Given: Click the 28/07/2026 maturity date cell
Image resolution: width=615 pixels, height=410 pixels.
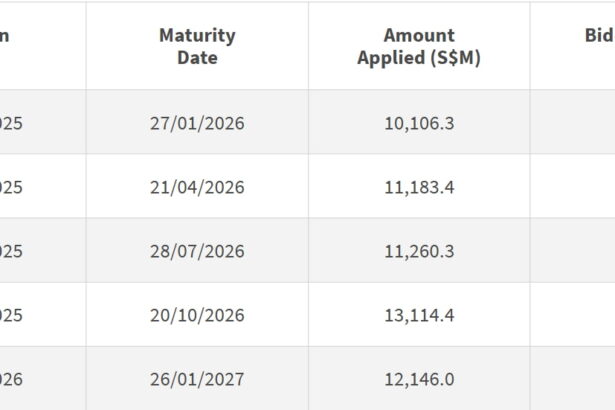Looking at the screenshot, I should 197,251.
